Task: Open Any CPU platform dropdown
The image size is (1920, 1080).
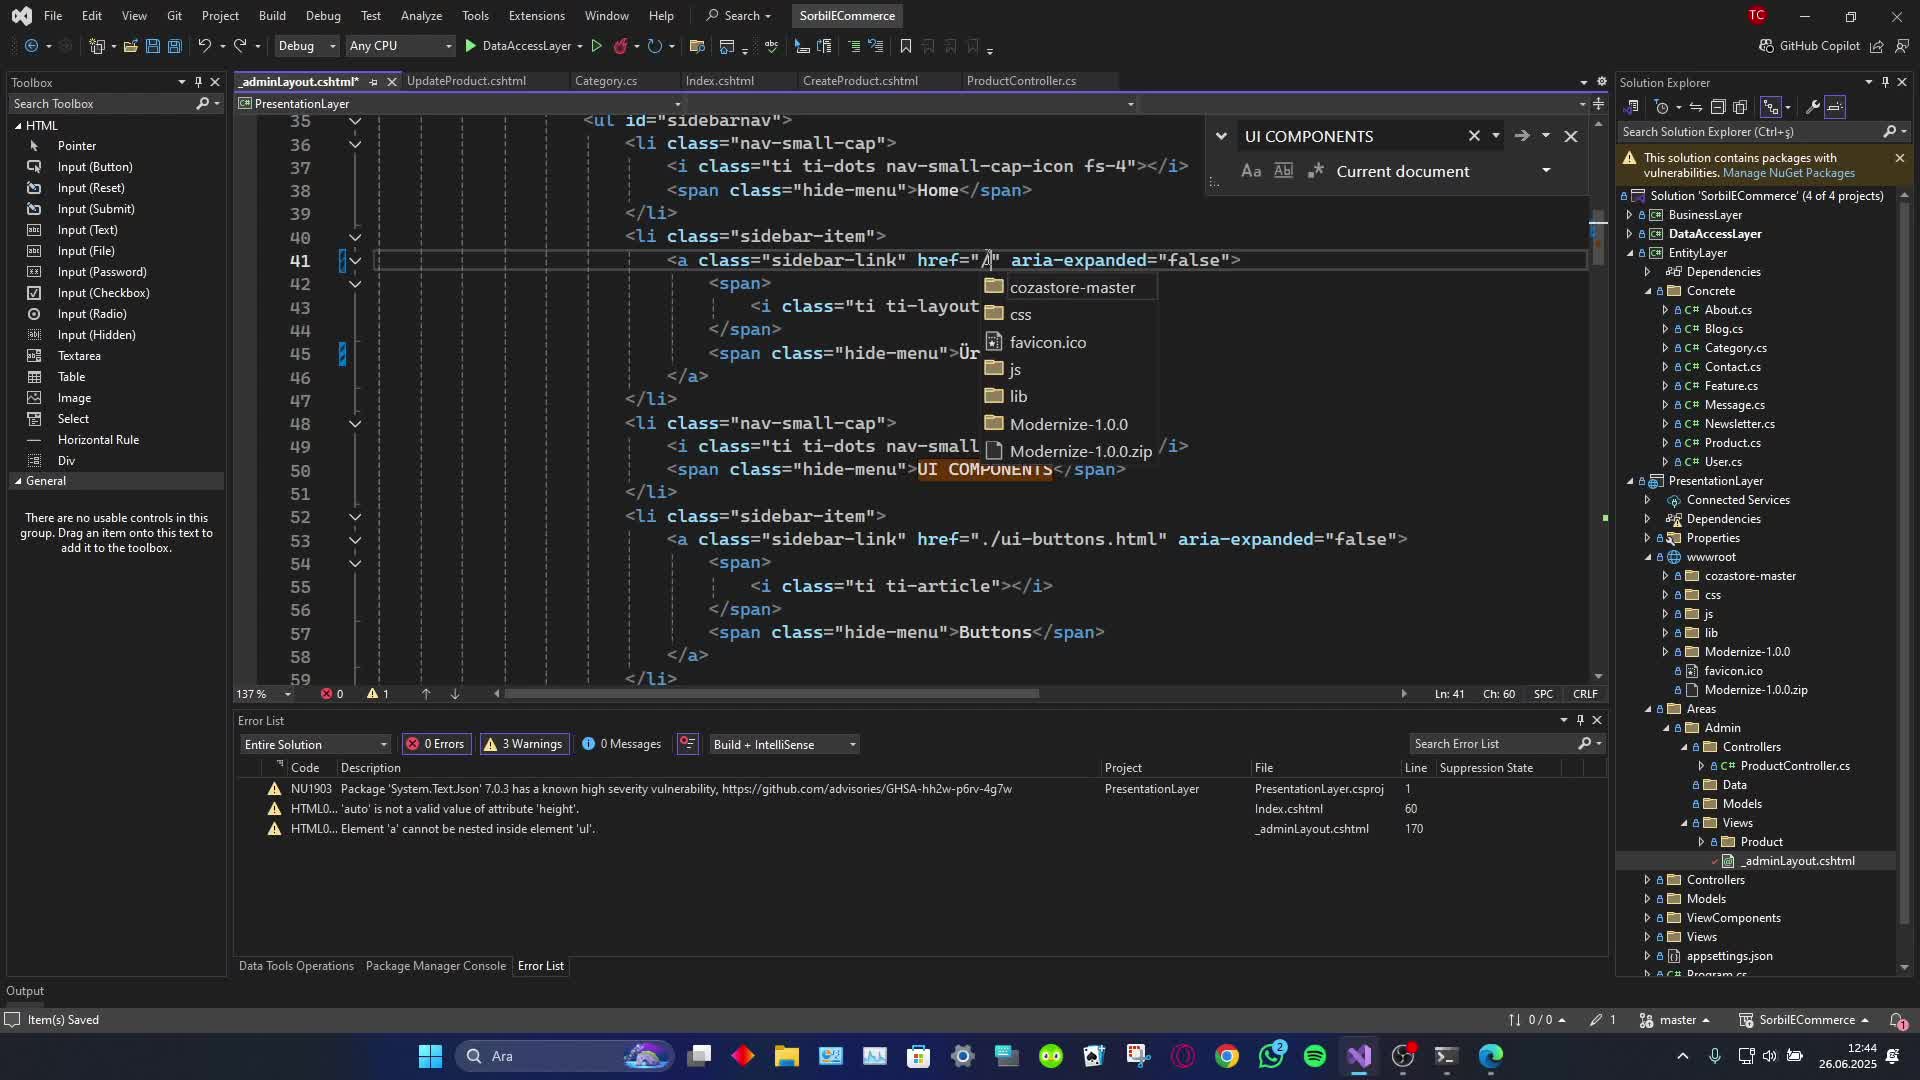Action: click(400, 46)
